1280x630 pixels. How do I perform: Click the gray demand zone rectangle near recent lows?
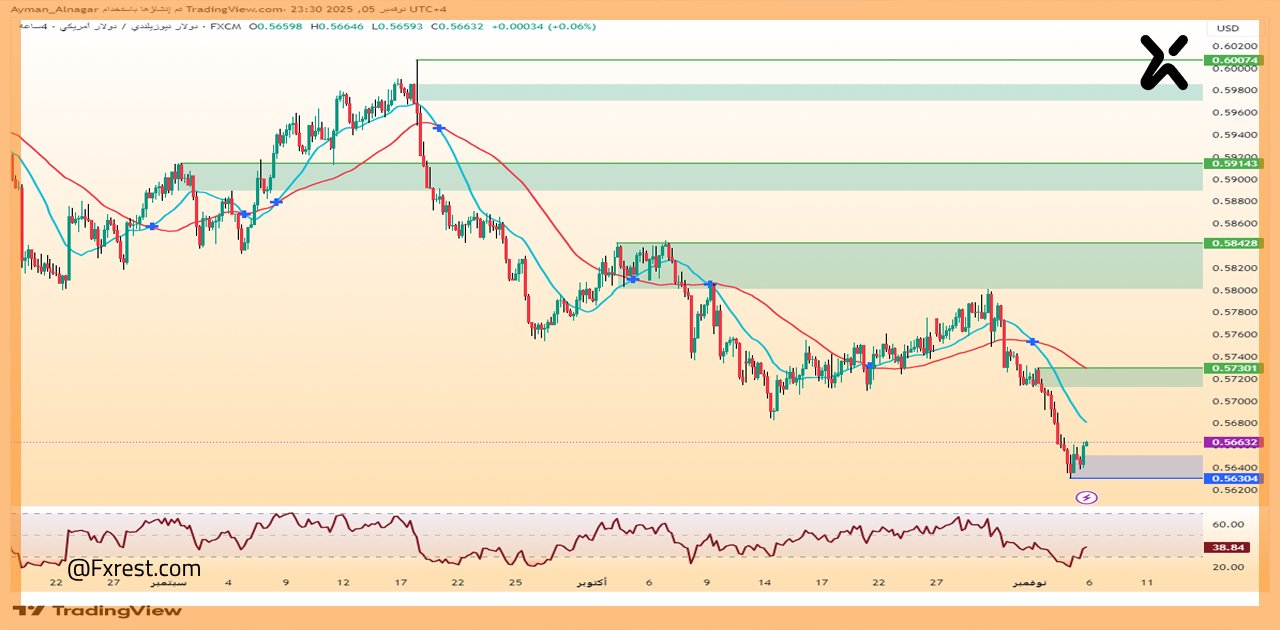(x=1140, y=465)
